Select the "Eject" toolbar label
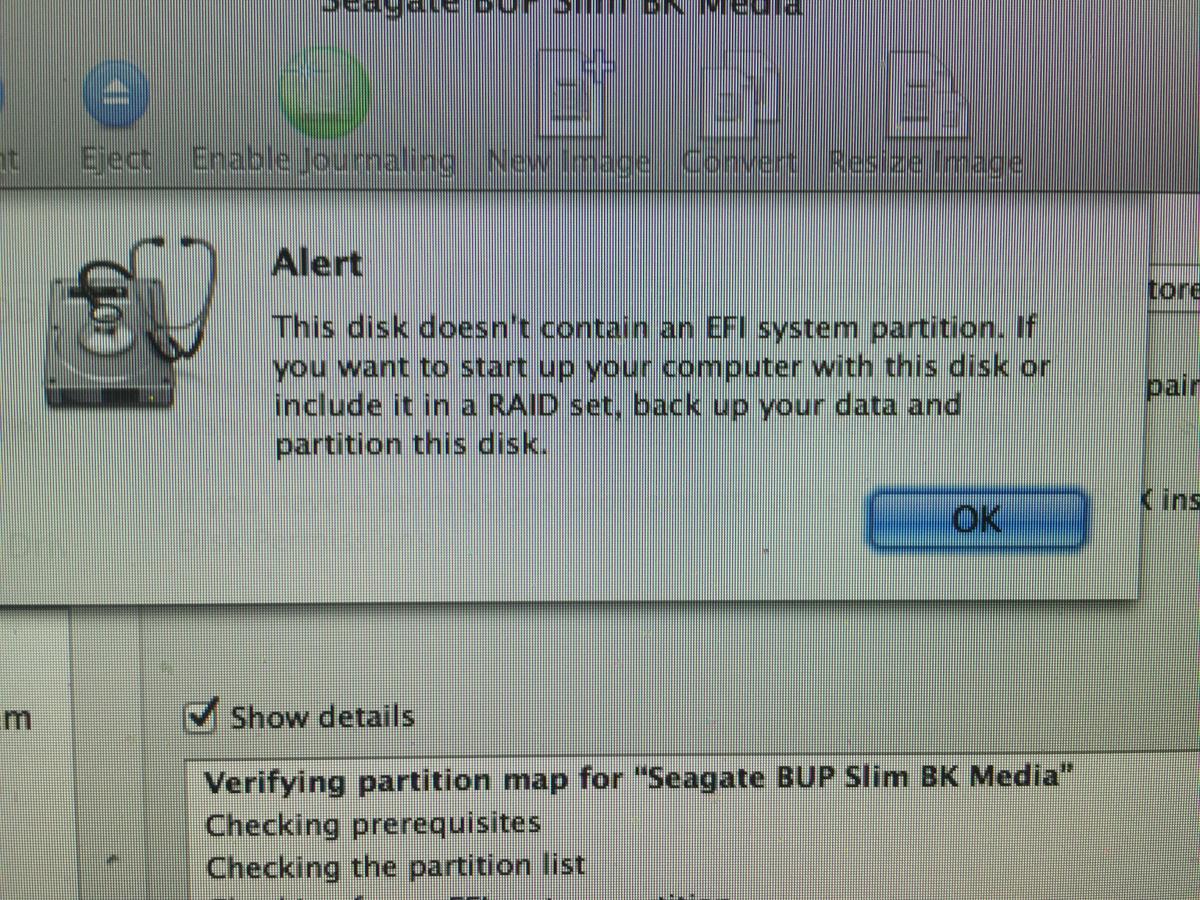The height and width of the screenshot is (900, 1200). (x=116, y=161)
